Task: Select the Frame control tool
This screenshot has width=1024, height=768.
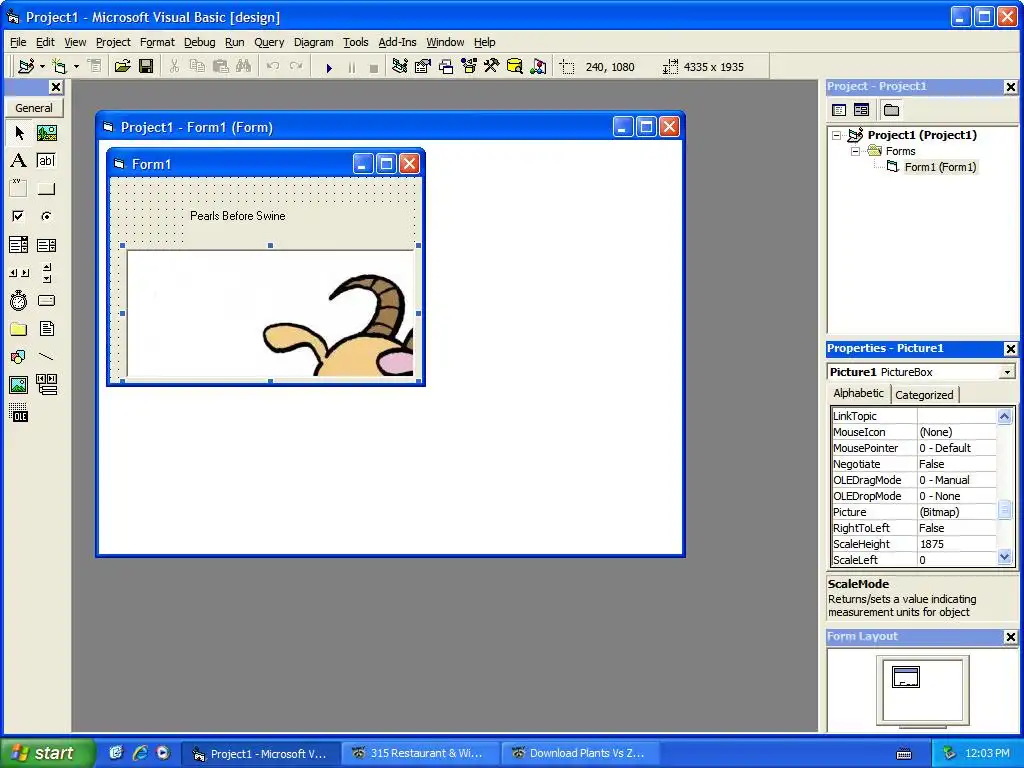Action: coord(19,189)
